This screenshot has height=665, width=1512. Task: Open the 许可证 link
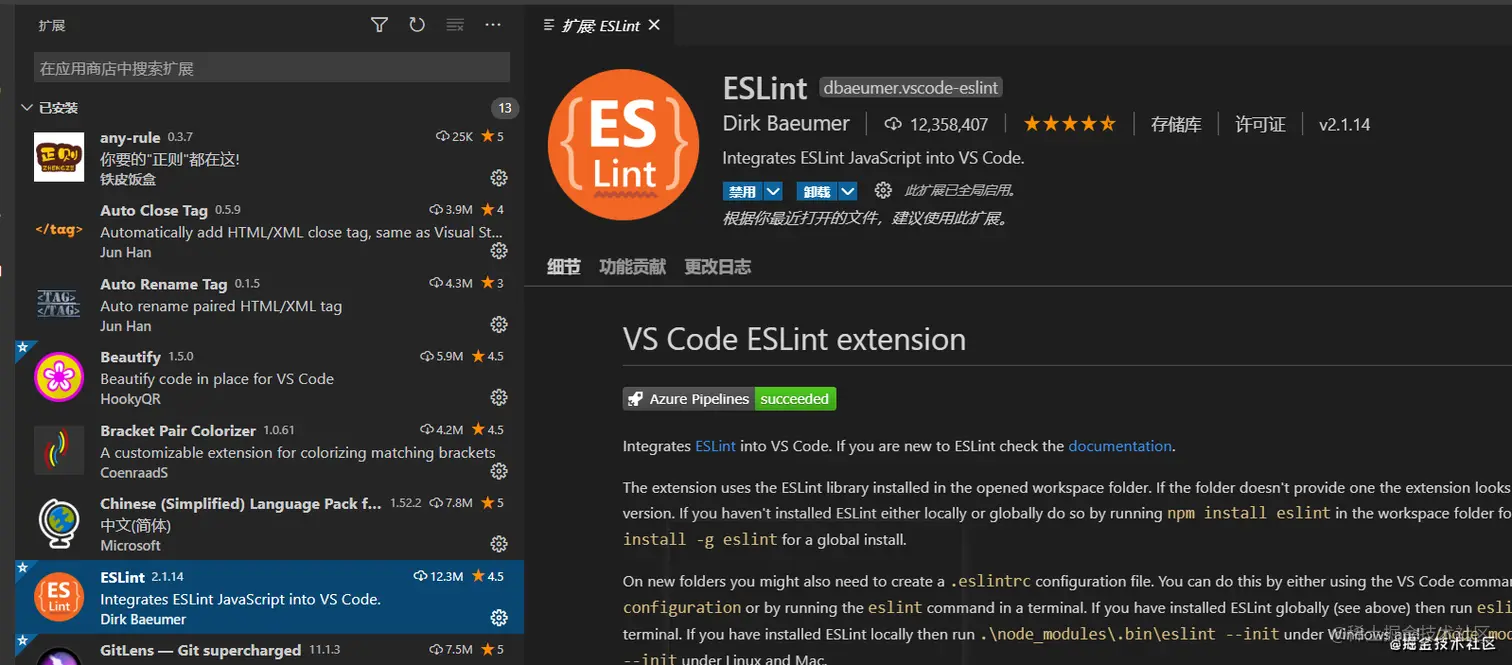[x=1260, y=124]
